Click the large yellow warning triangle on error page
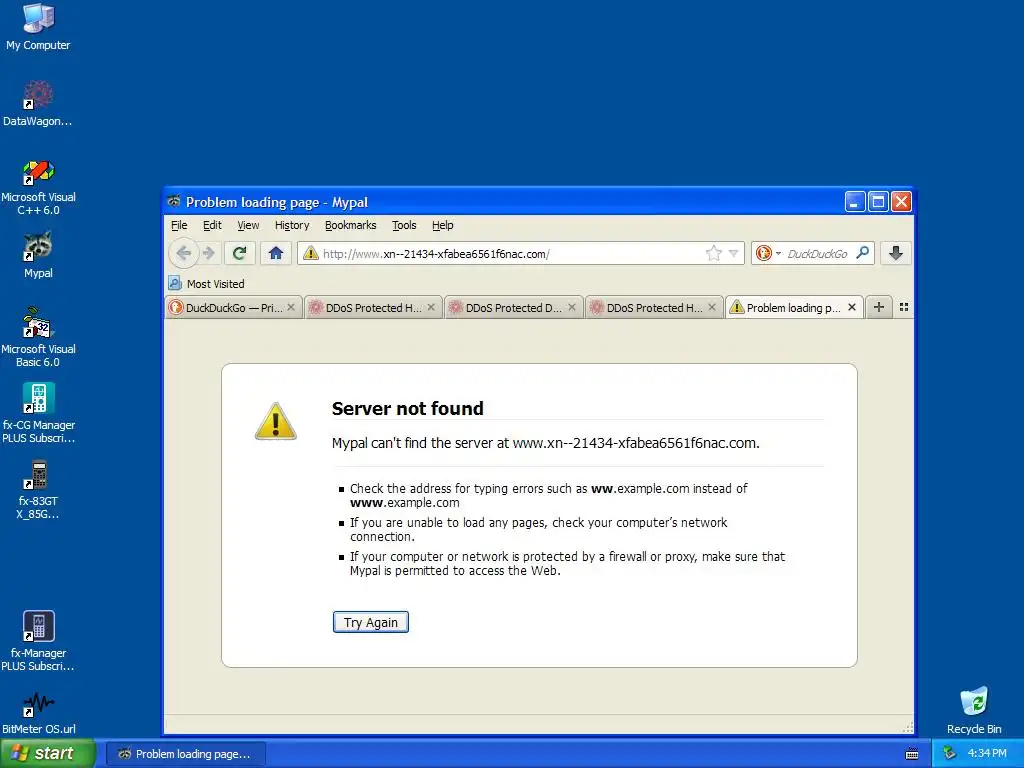This screenshot has height=768, width=1024. [276, 422]
